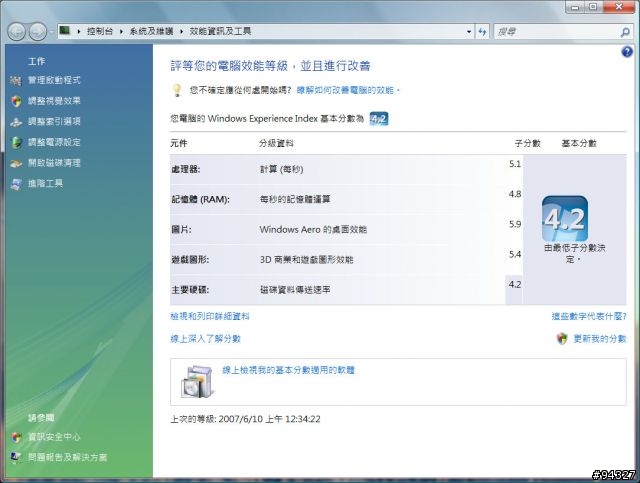Expand the arrow before 控制台 breadcrumb
Screen dimensions: 640x483
pos(79,31)
